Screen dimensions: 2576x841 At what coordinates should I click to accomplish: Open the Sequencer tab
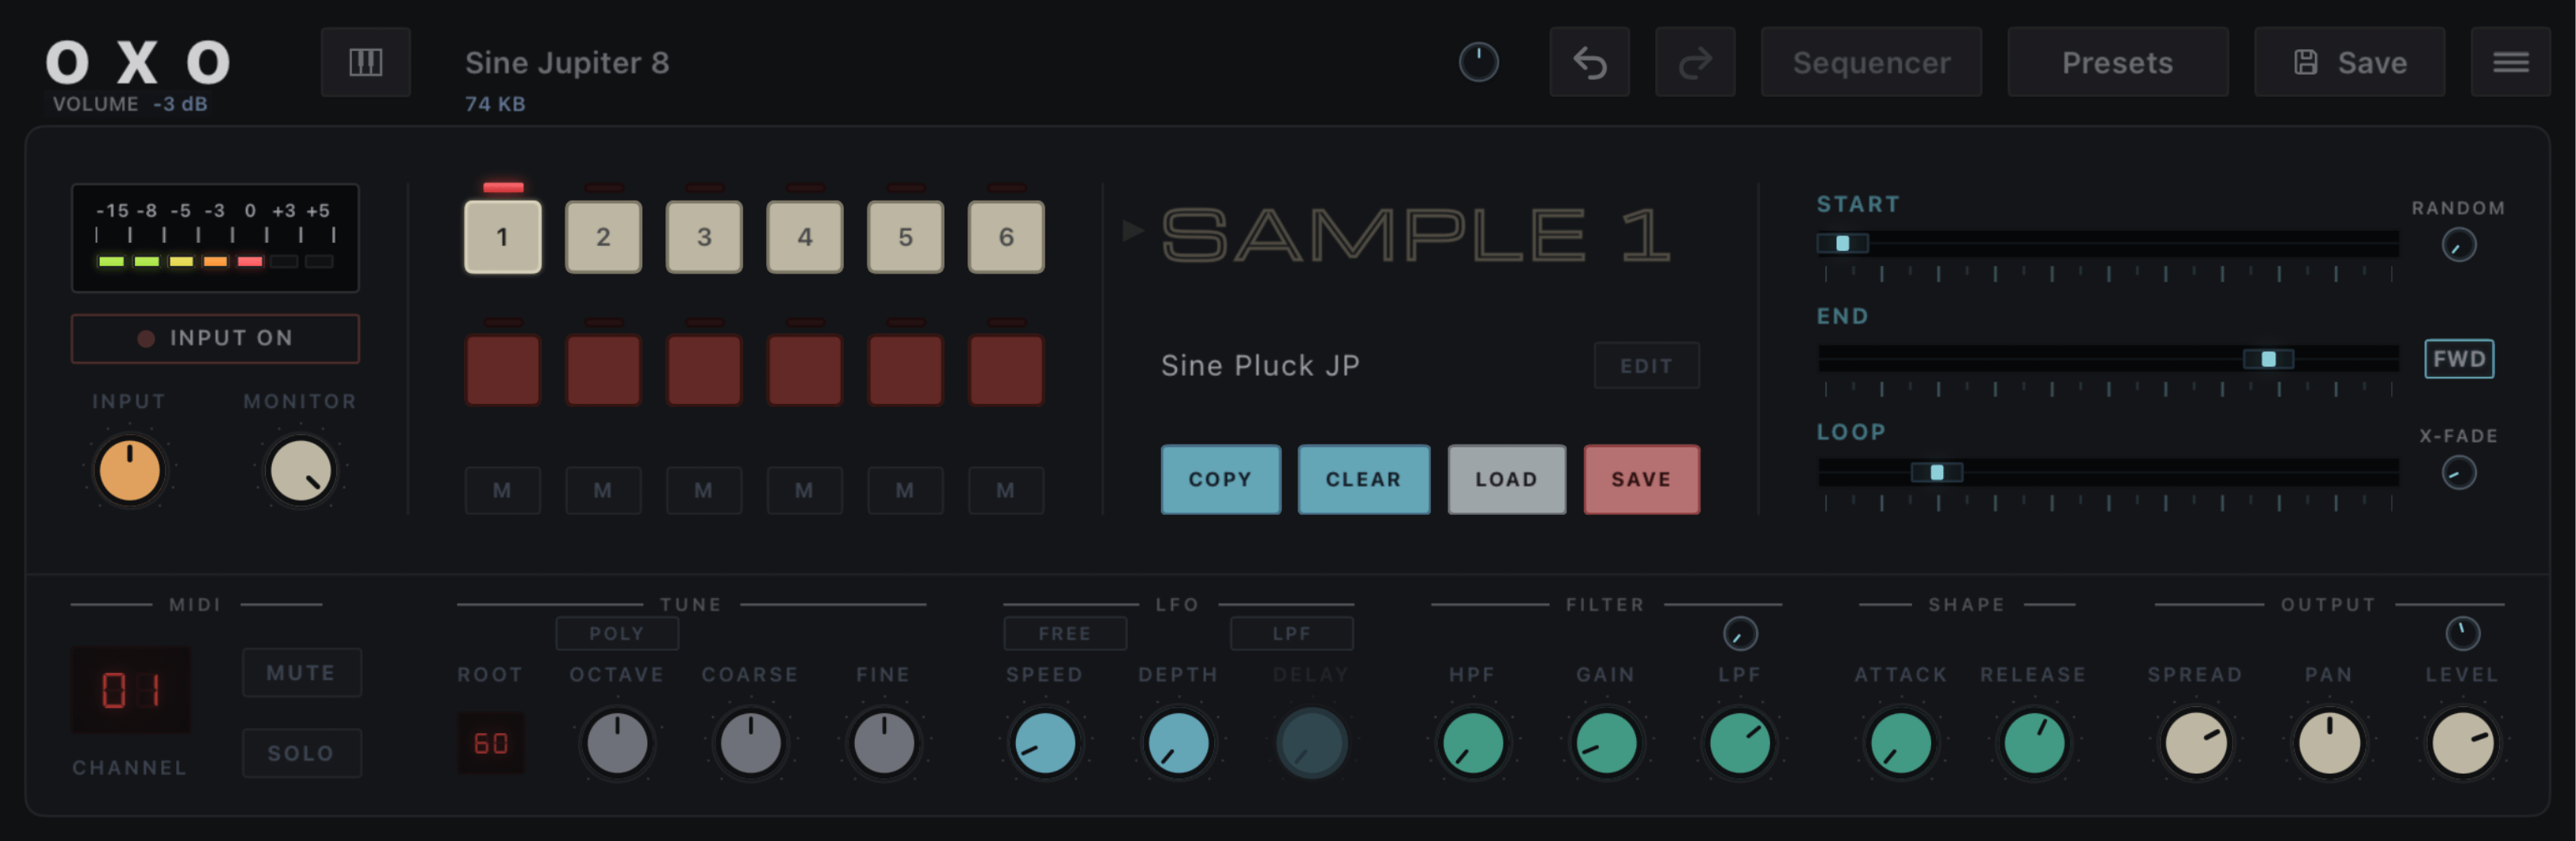click(x=1871, y=62)
